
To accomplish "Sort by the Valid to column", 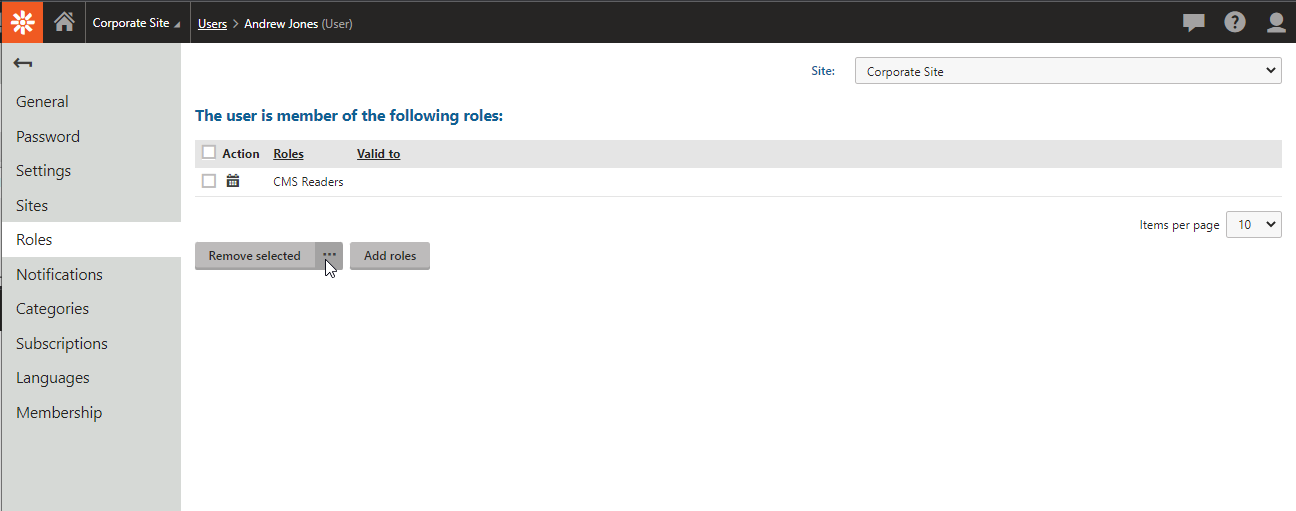I will 378,154.
